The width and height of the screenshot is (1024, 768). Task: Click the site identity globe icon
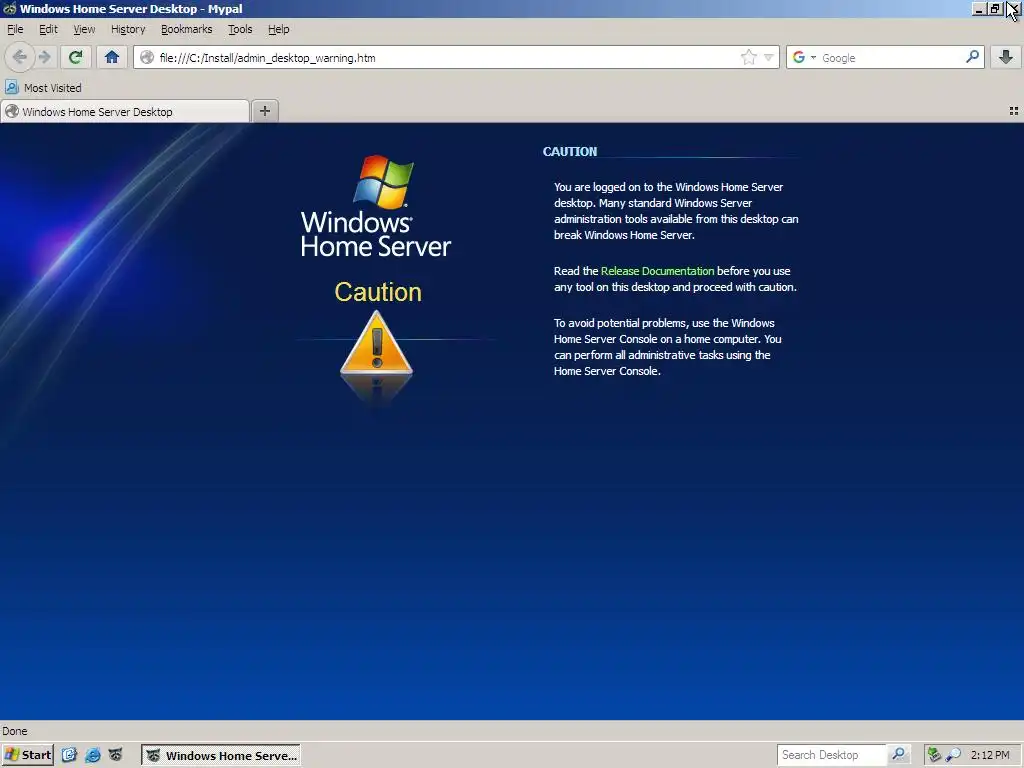point(147,57)
